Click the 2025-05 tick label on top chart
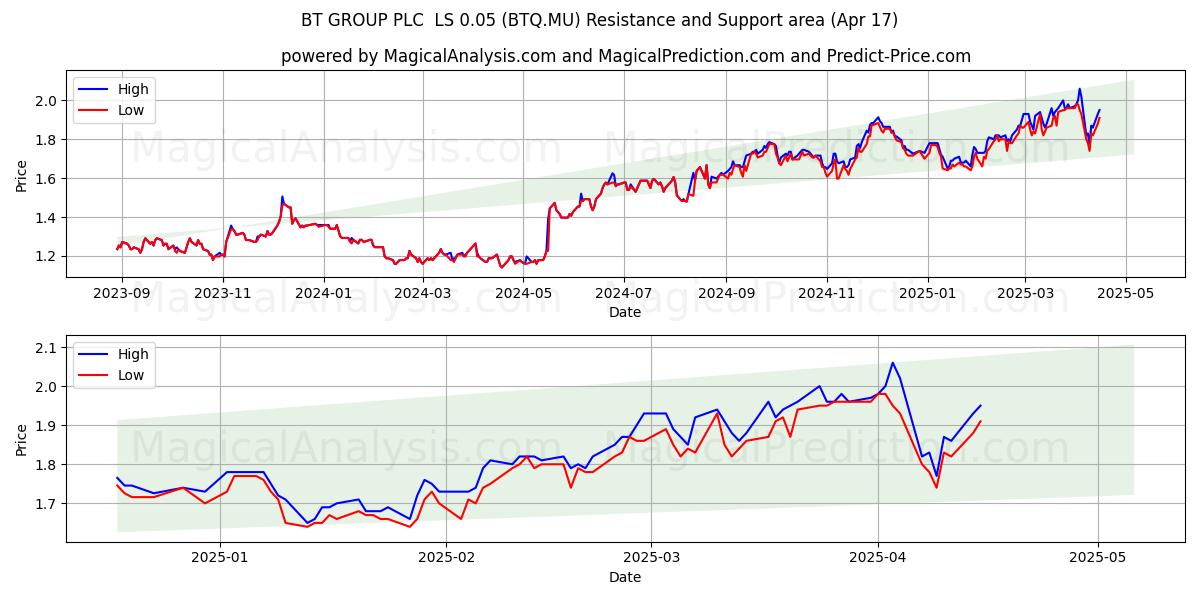Screen dimensions: 1200x600 tap(1125, 294)
